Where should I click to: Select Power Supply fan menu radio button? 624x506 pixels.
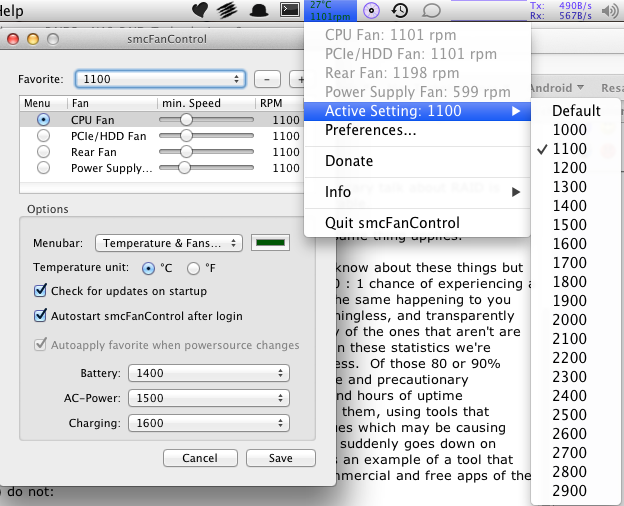pos(43,168)
